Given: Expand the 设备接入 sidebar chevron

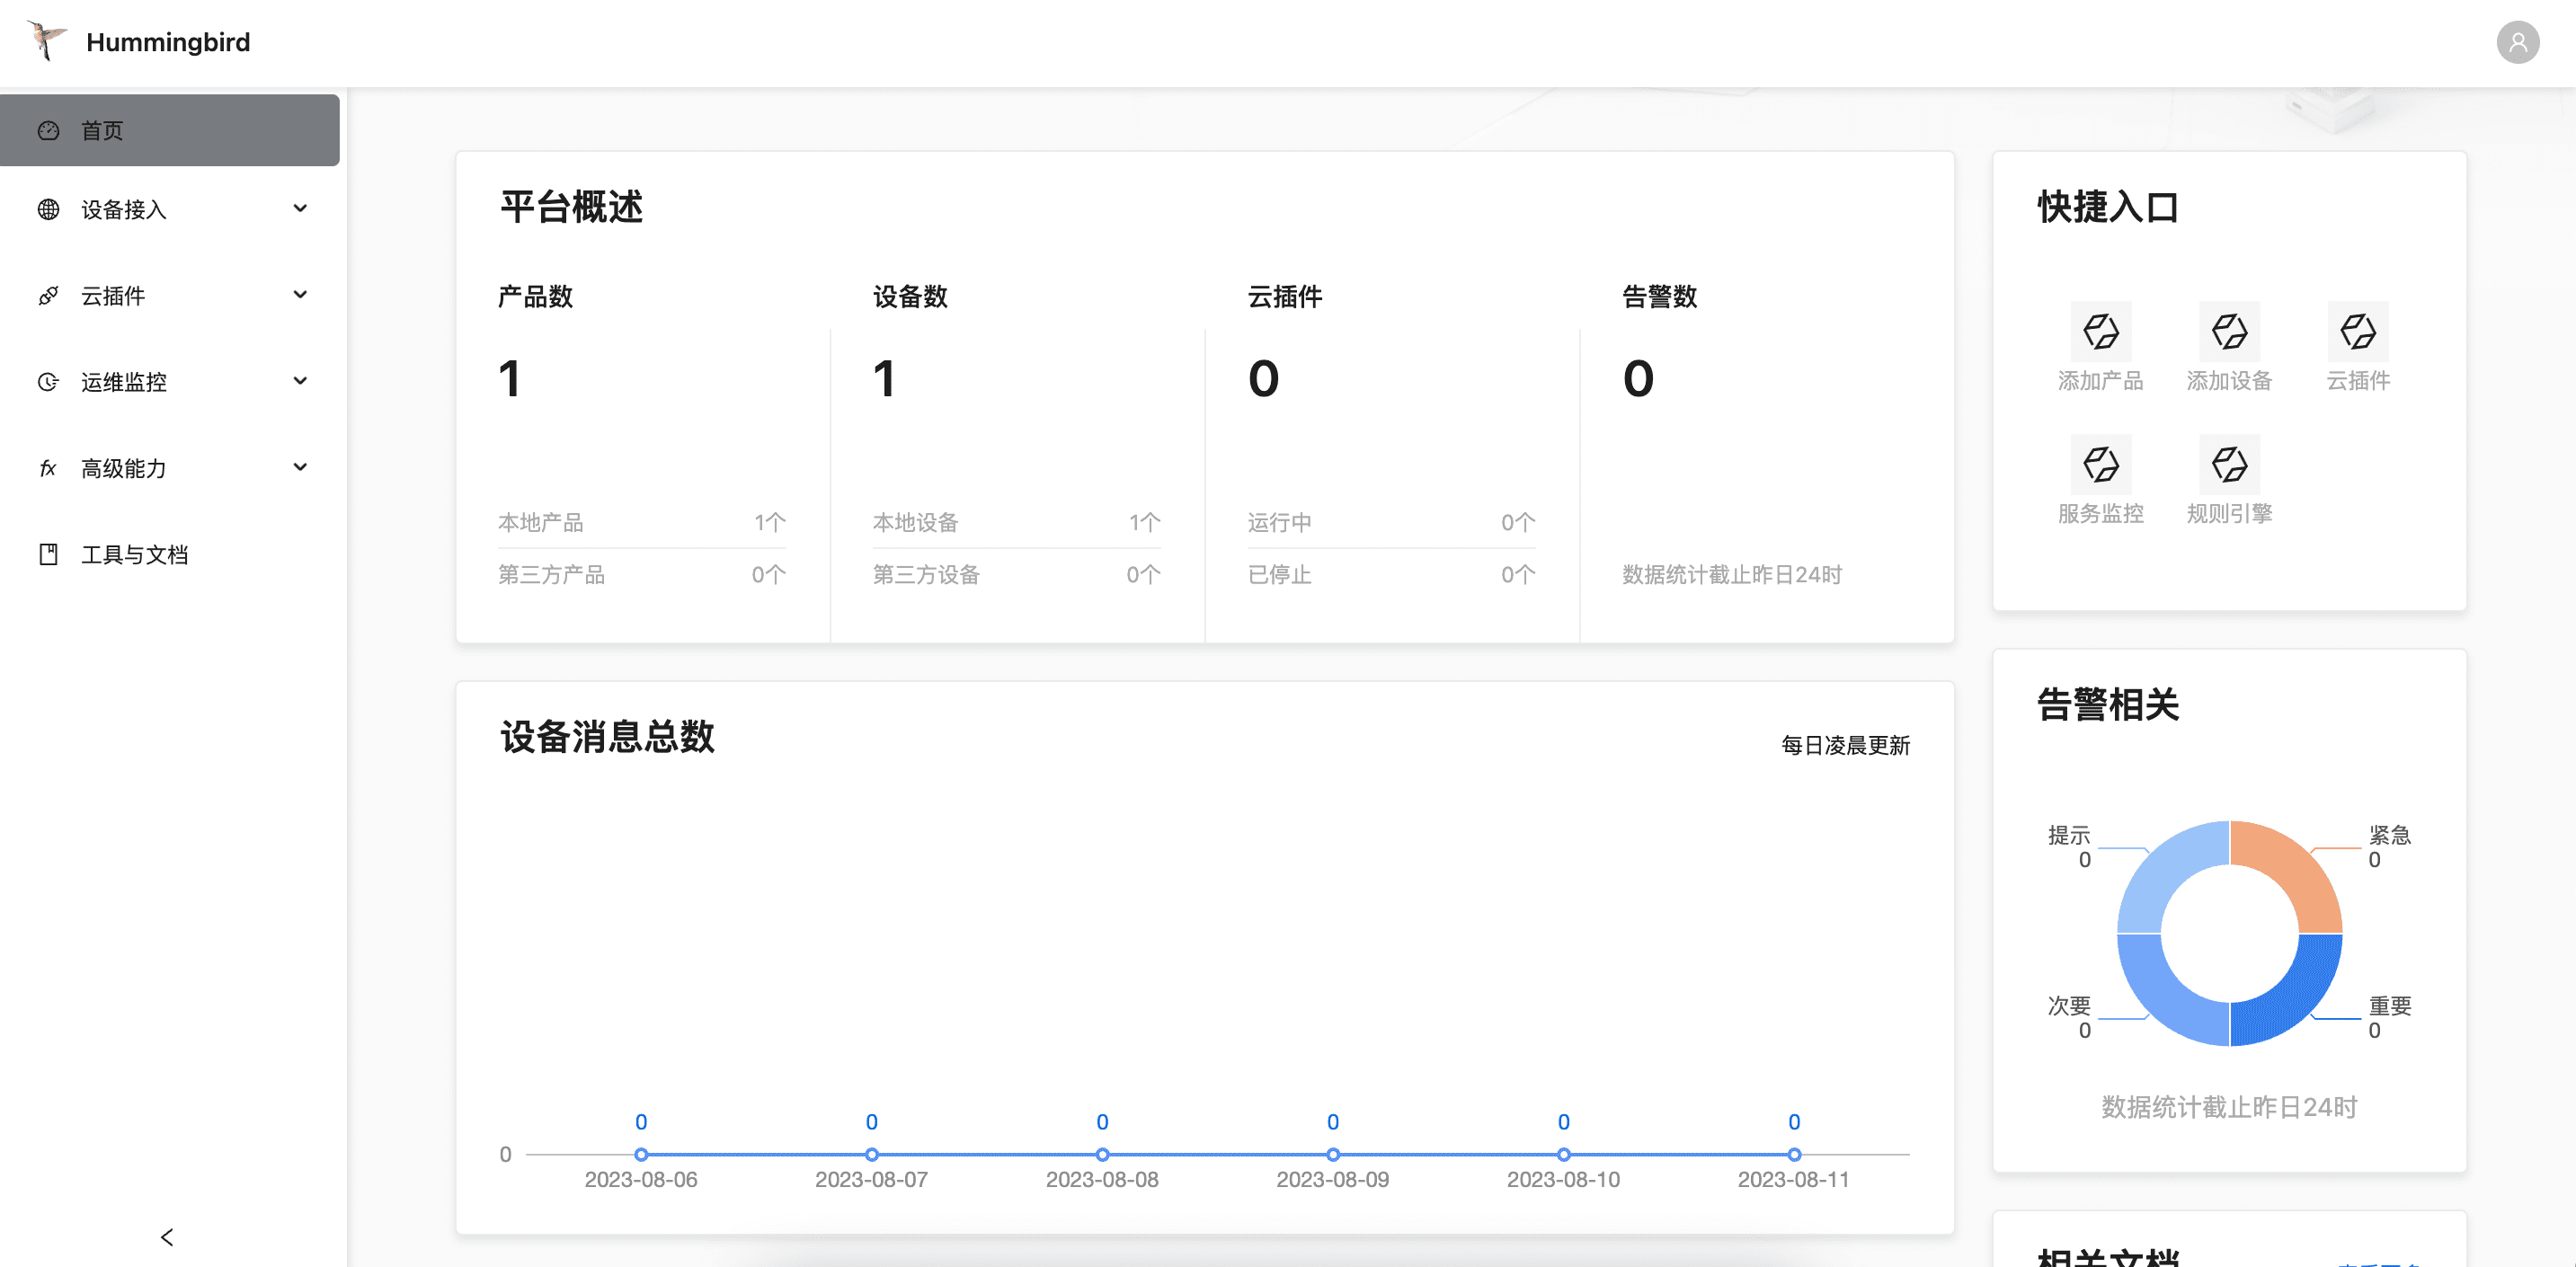Looking at the screenshot, I should (300, 208).
